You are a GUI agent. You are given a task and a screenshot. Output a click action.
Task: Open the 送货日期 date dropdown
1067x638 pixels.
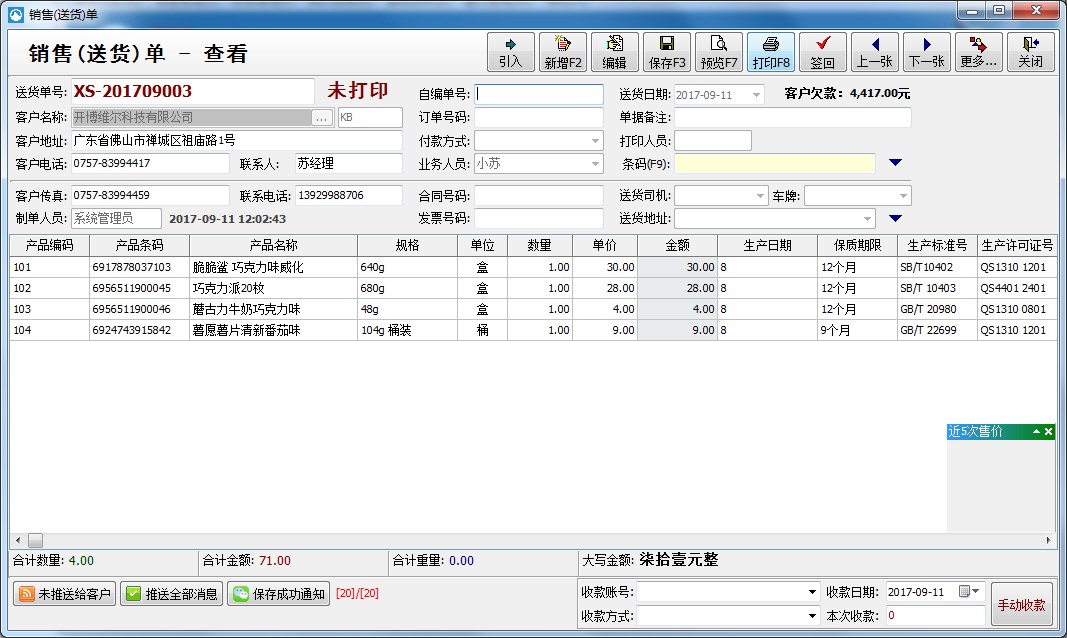(x=756, y=95)
